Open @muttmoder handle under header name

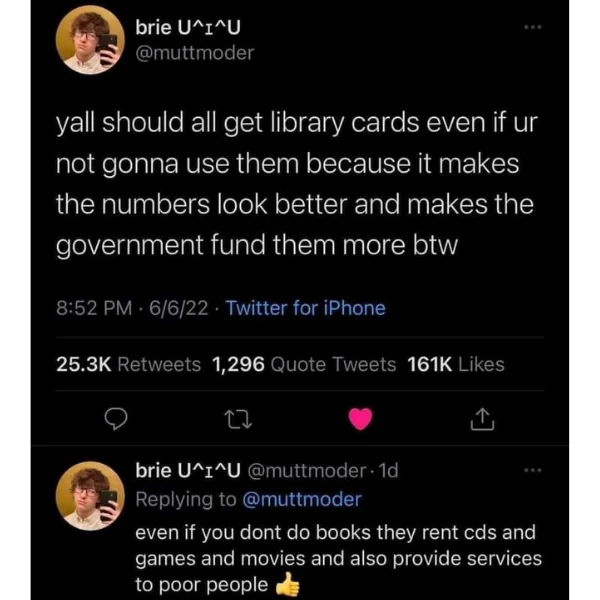[195, 53]
